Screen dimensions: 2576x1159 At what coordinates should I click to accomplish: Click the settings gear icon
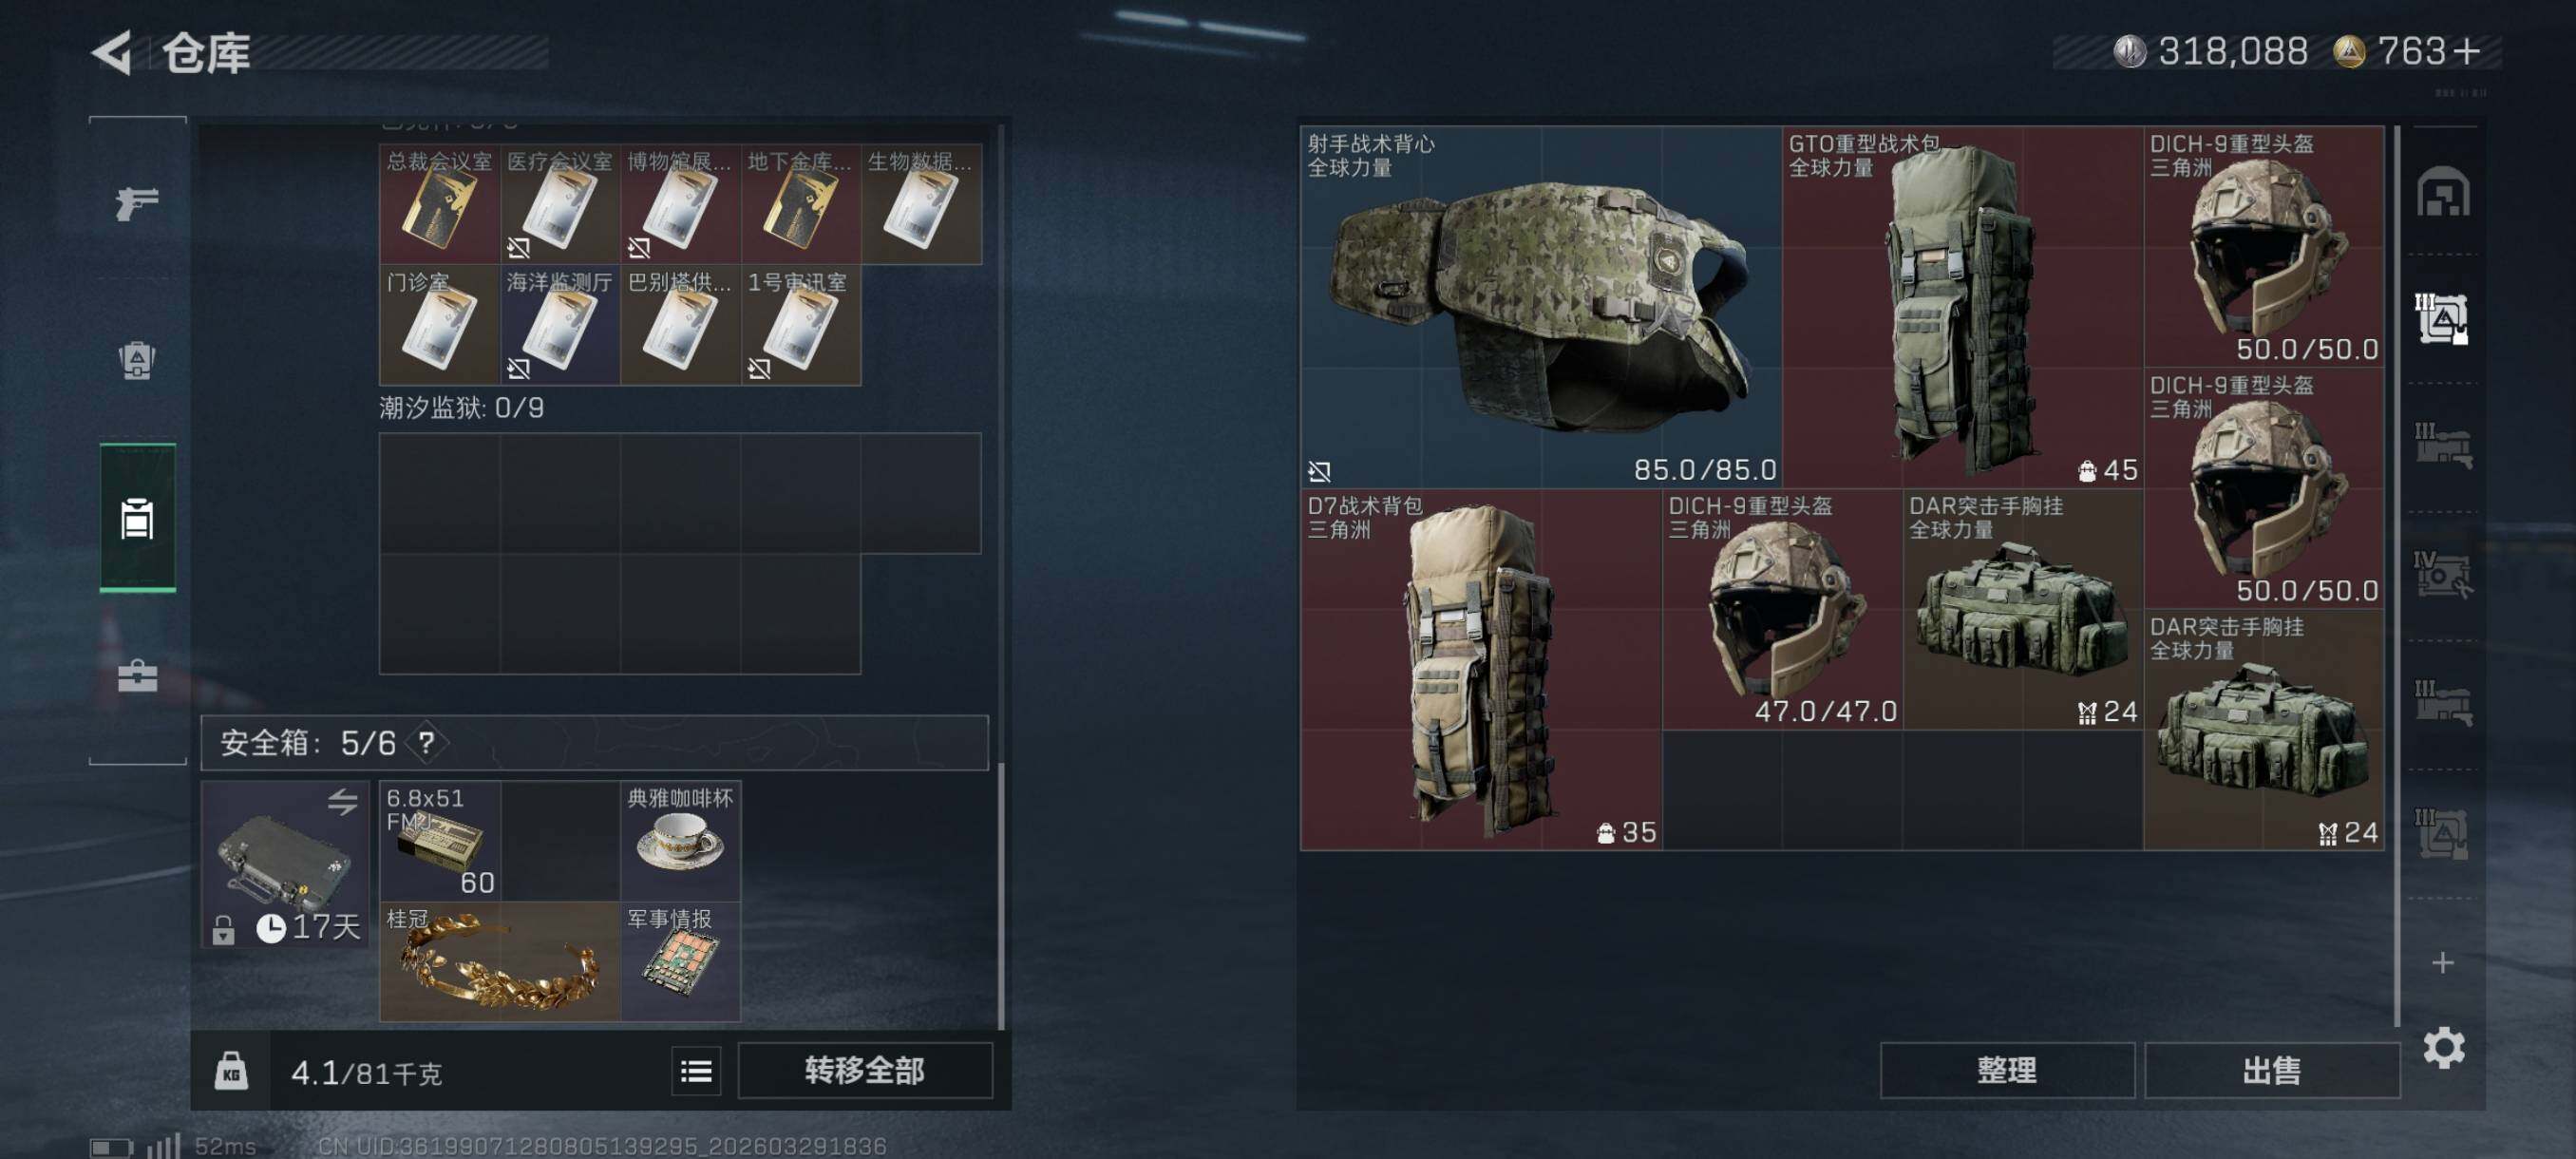click(2443, 1047)
